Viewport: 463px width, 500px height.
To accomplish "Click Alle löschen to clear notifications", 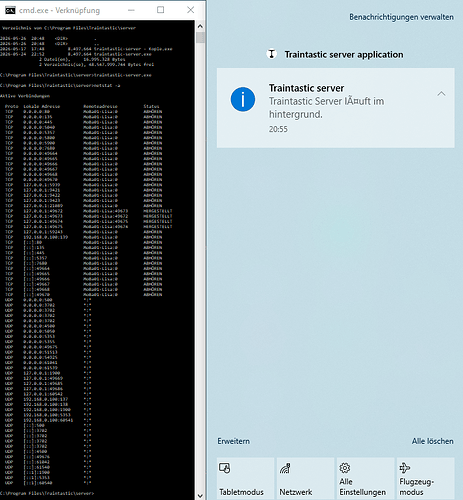I will (x=432, y=441).
